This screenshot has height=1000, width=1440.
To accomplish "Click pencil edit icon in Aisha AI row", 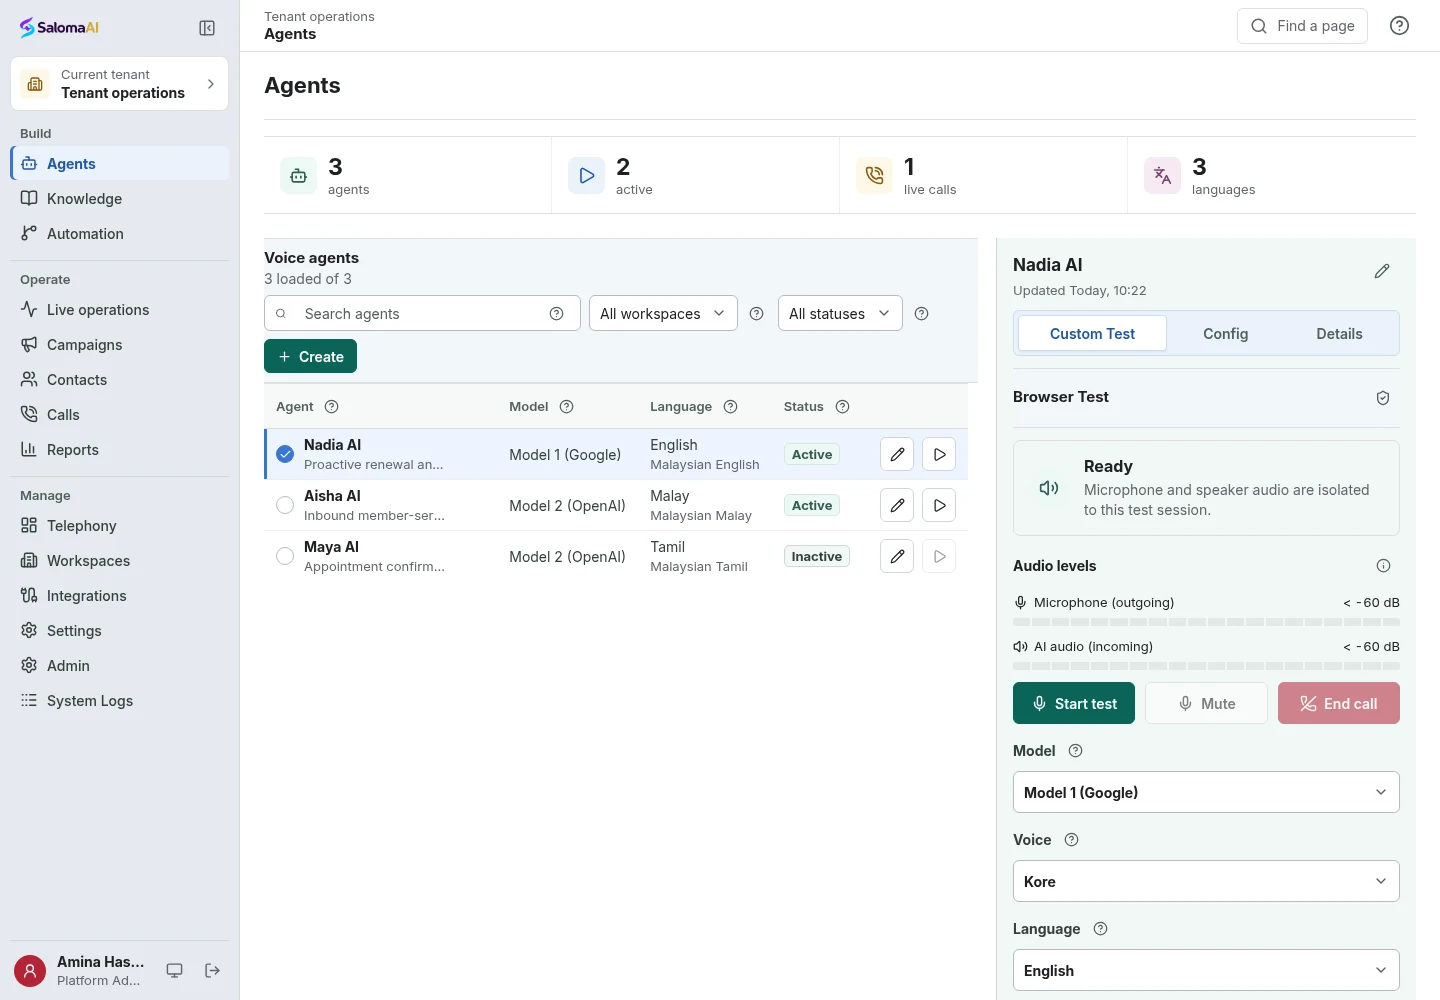I will [897, 505].
